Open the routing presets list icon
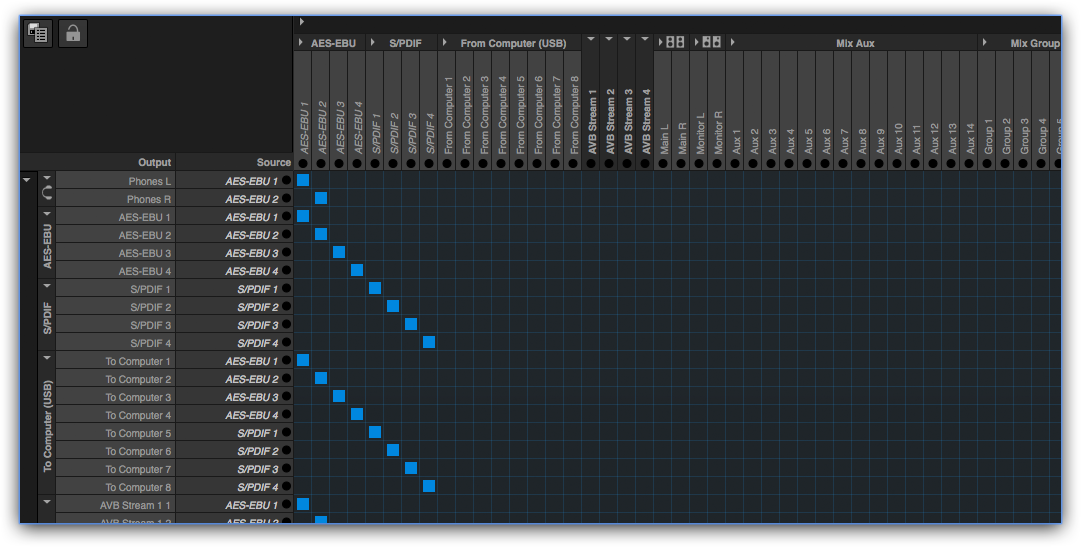This screenshot has width=1081, height=547. click(x=38, y=33)
